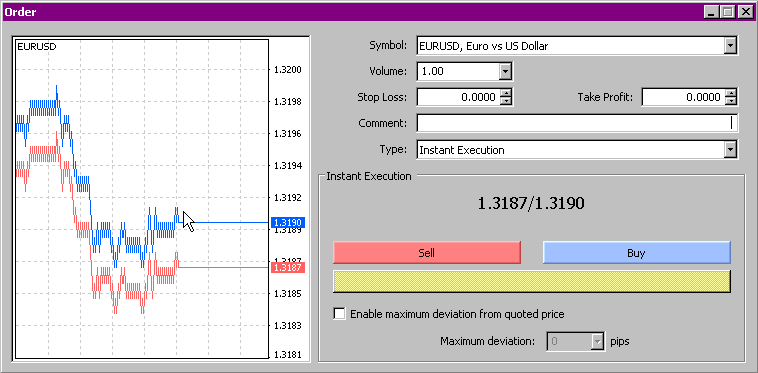Click the 1.3200 price axis label
The image size is (758, 373).
(x=288, y=70)
